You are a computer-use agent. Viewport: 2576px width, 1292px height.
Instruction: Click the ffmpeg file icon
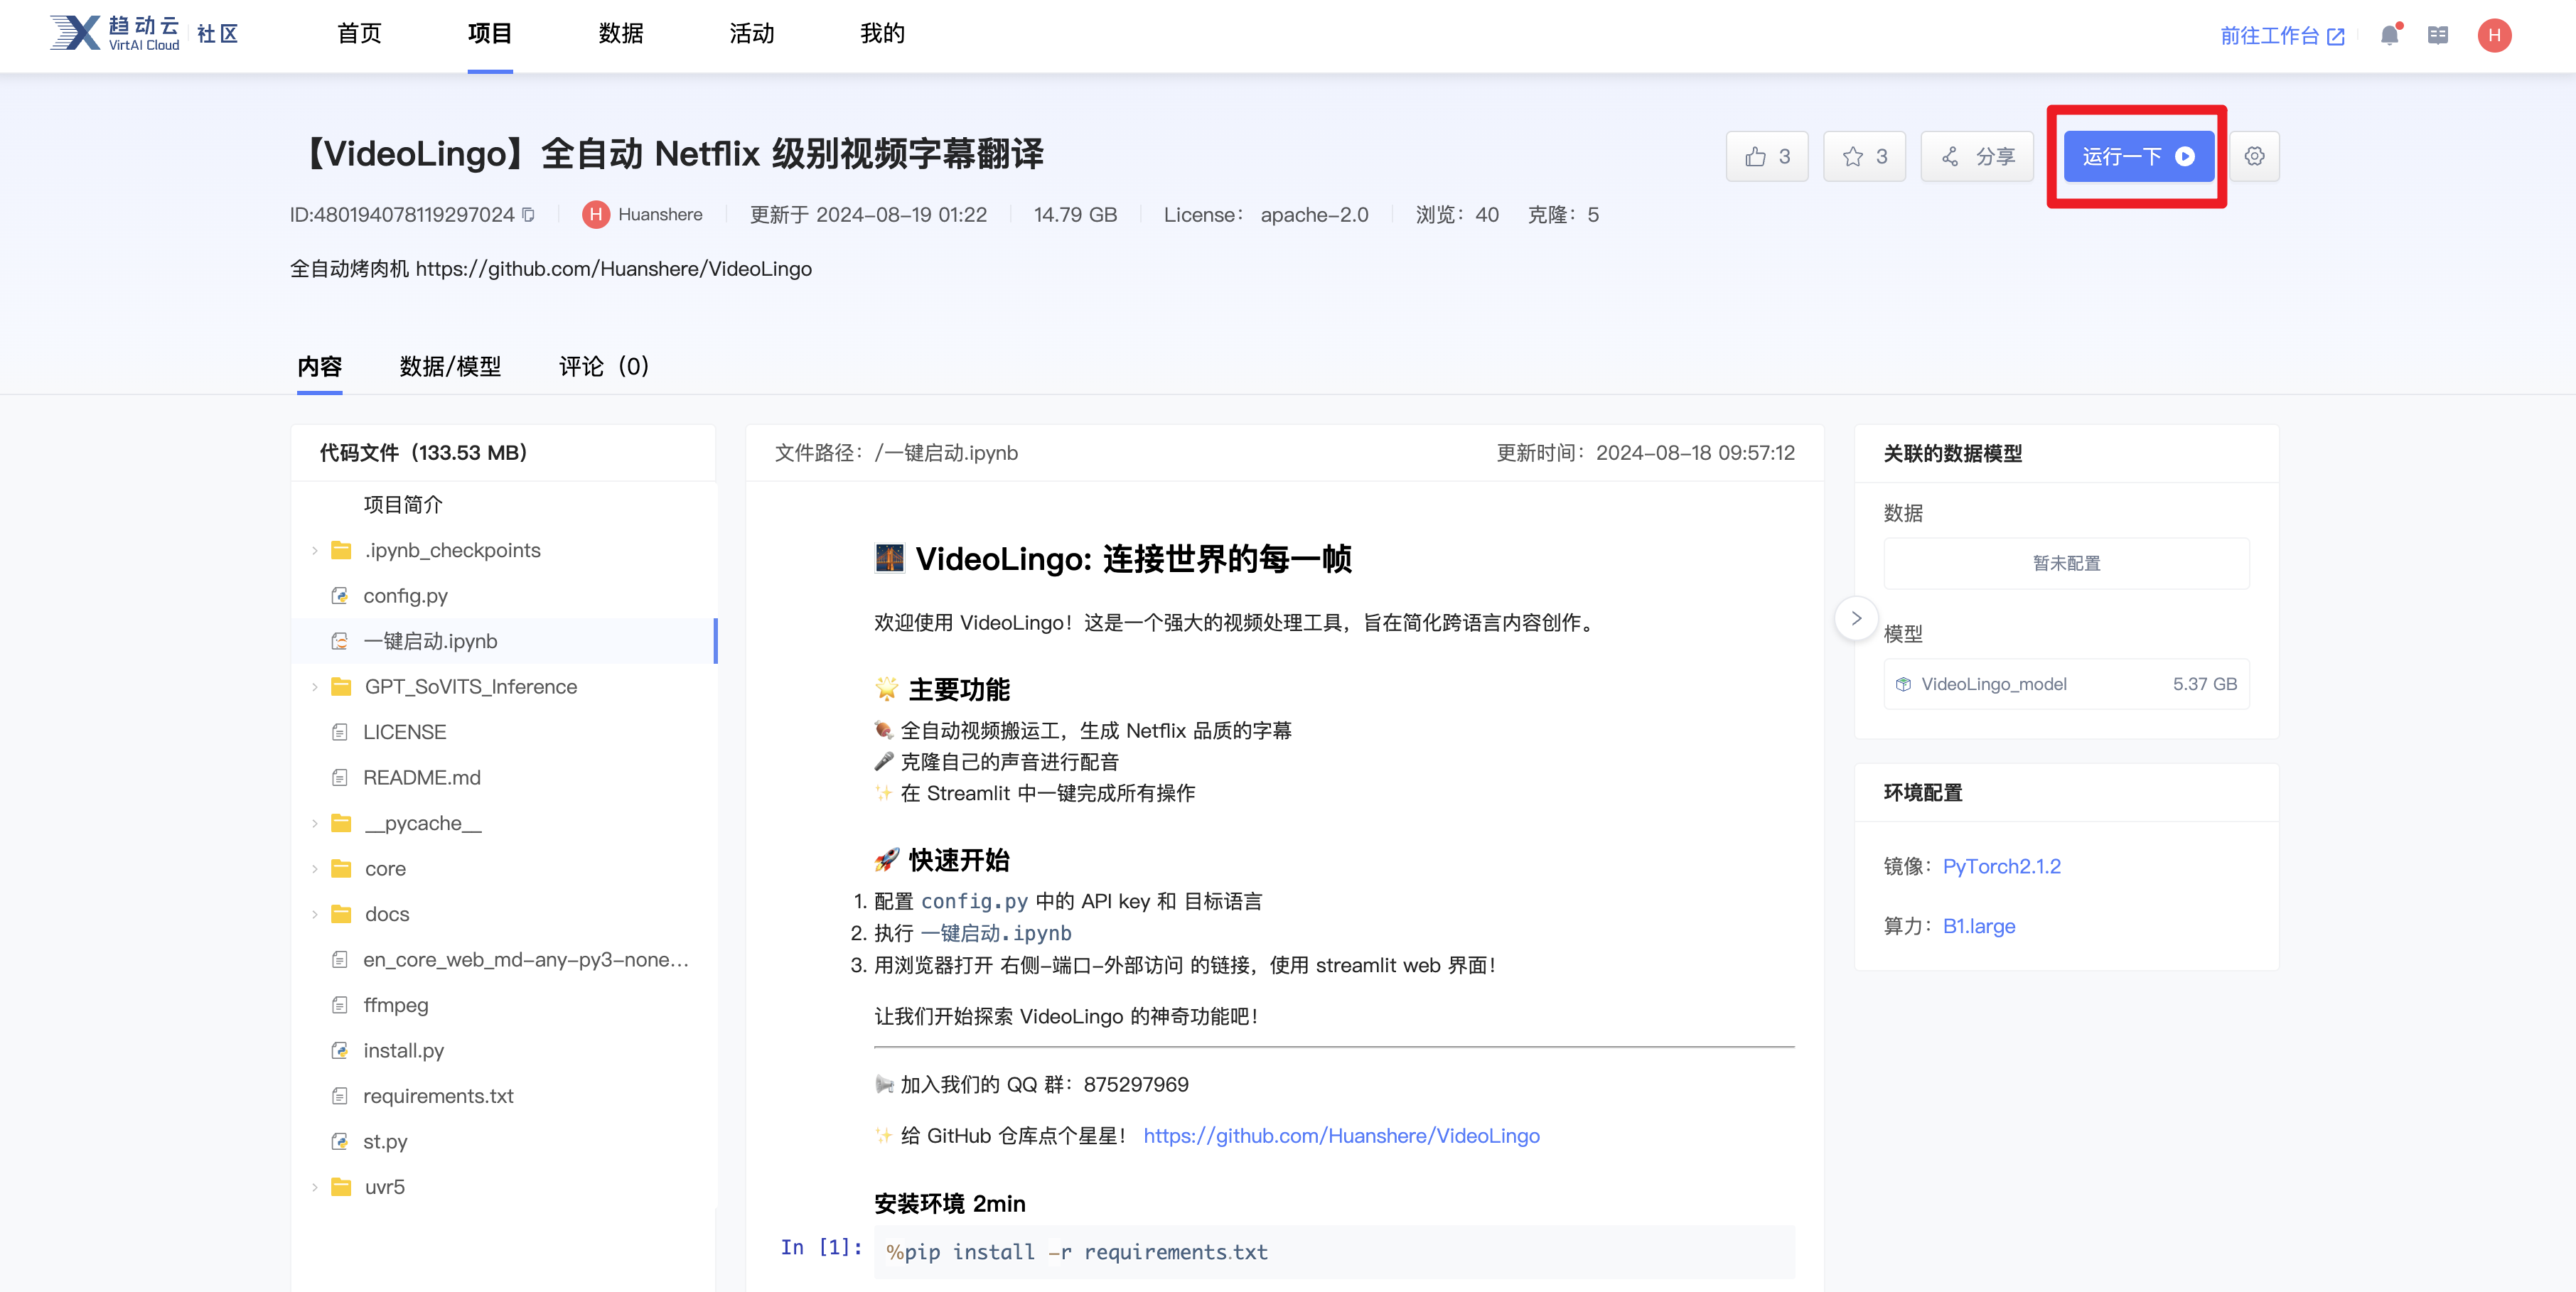340,1005
